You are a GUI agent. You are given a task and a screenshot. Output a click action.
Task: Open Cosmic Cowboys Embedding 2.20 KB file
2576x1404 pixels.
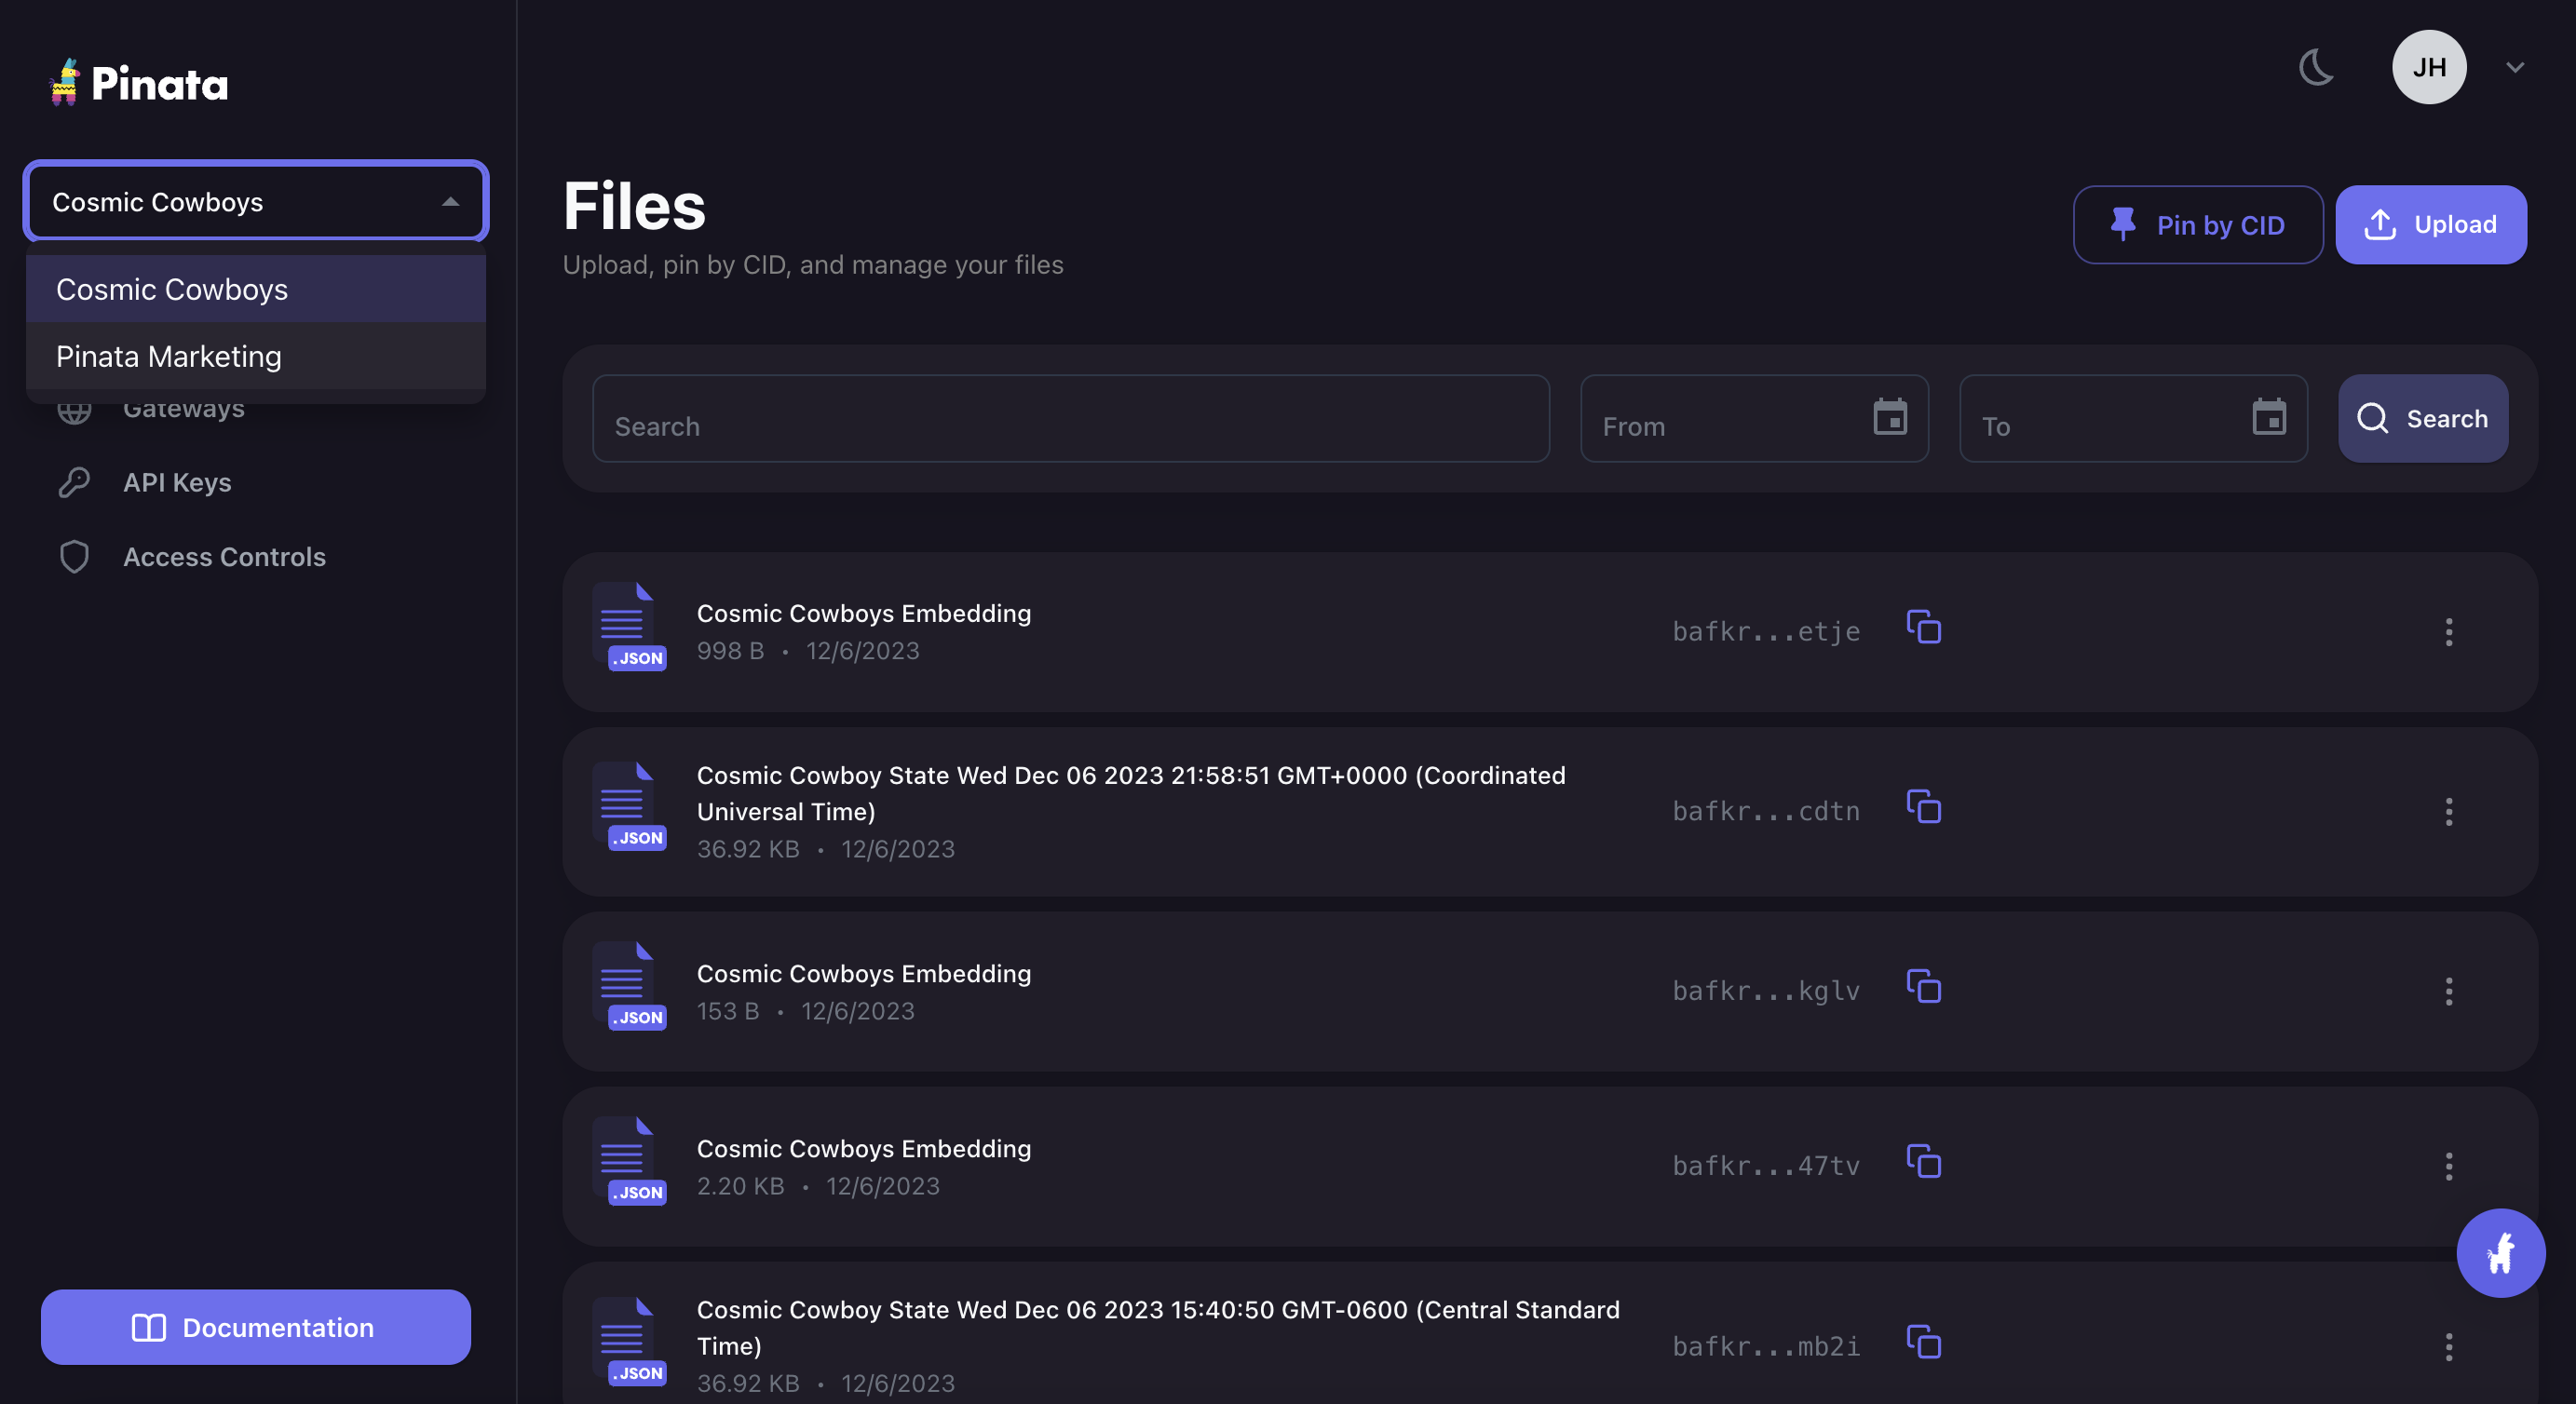tap(863, 1148)
